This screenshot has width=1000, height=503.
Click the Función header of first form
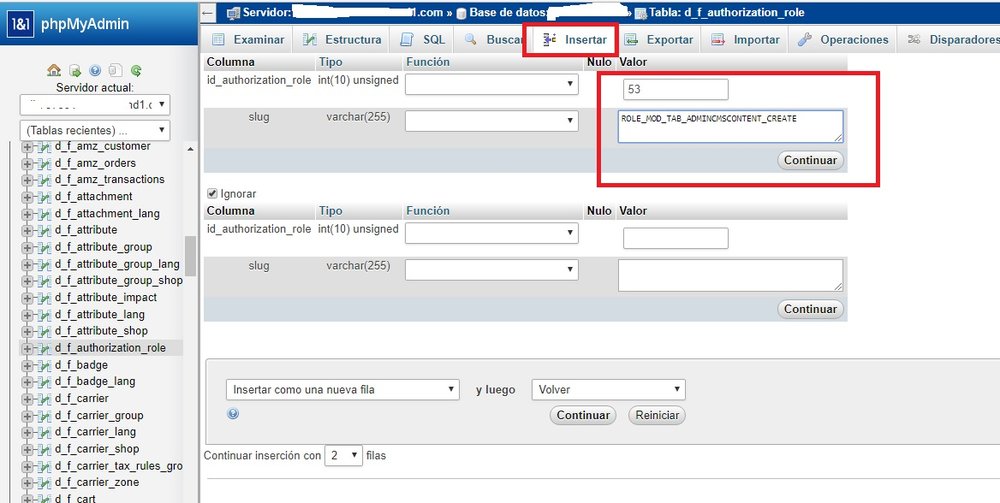click(428, 62)
